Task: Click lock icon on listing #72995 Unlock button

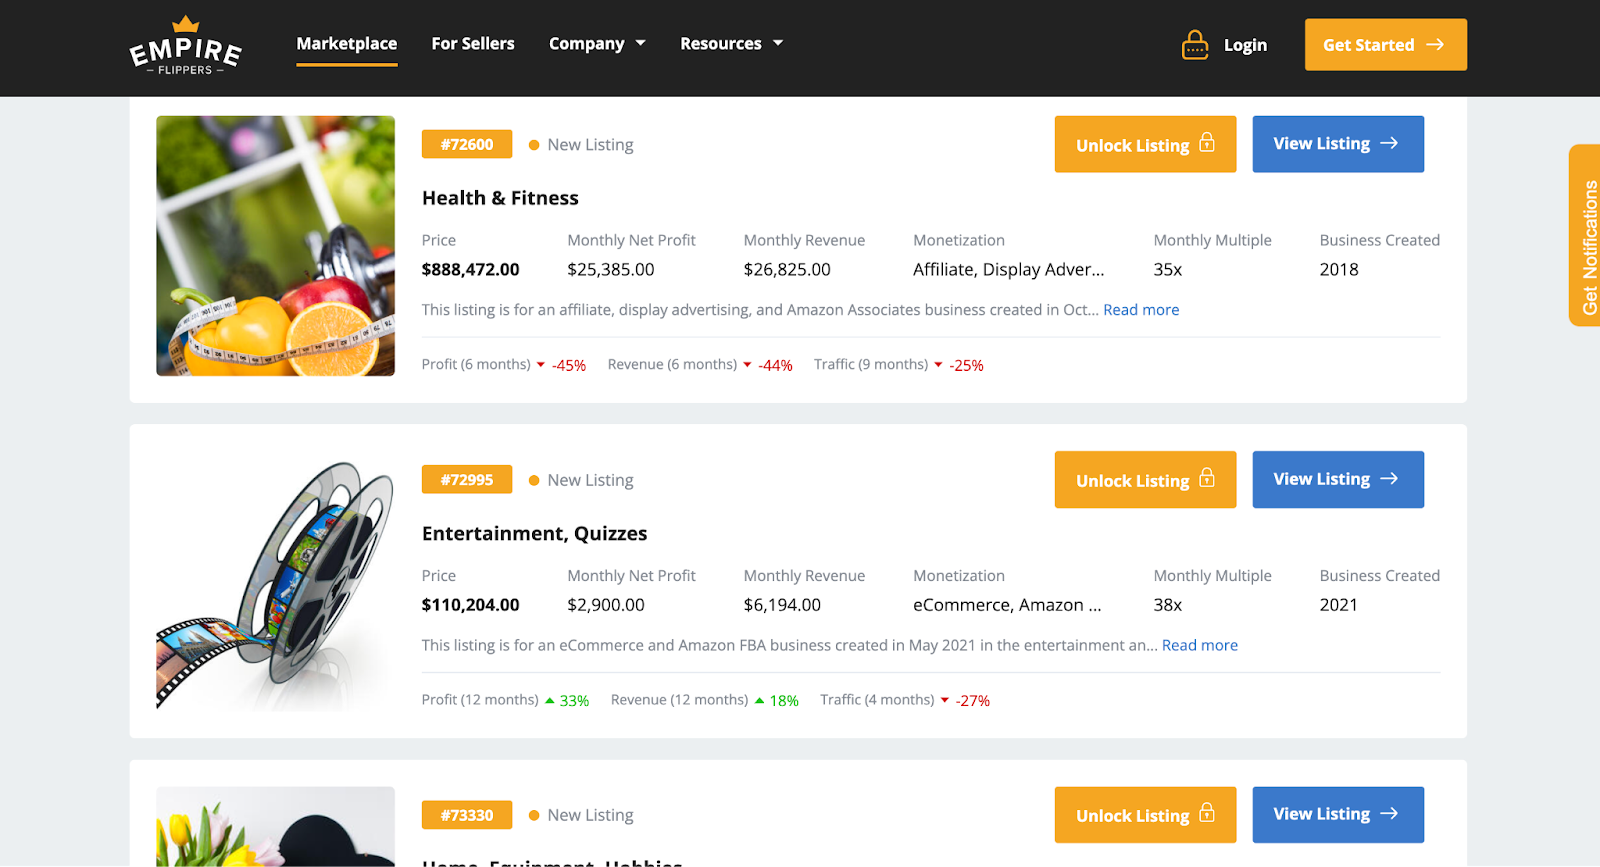Action: [1207, 479]
